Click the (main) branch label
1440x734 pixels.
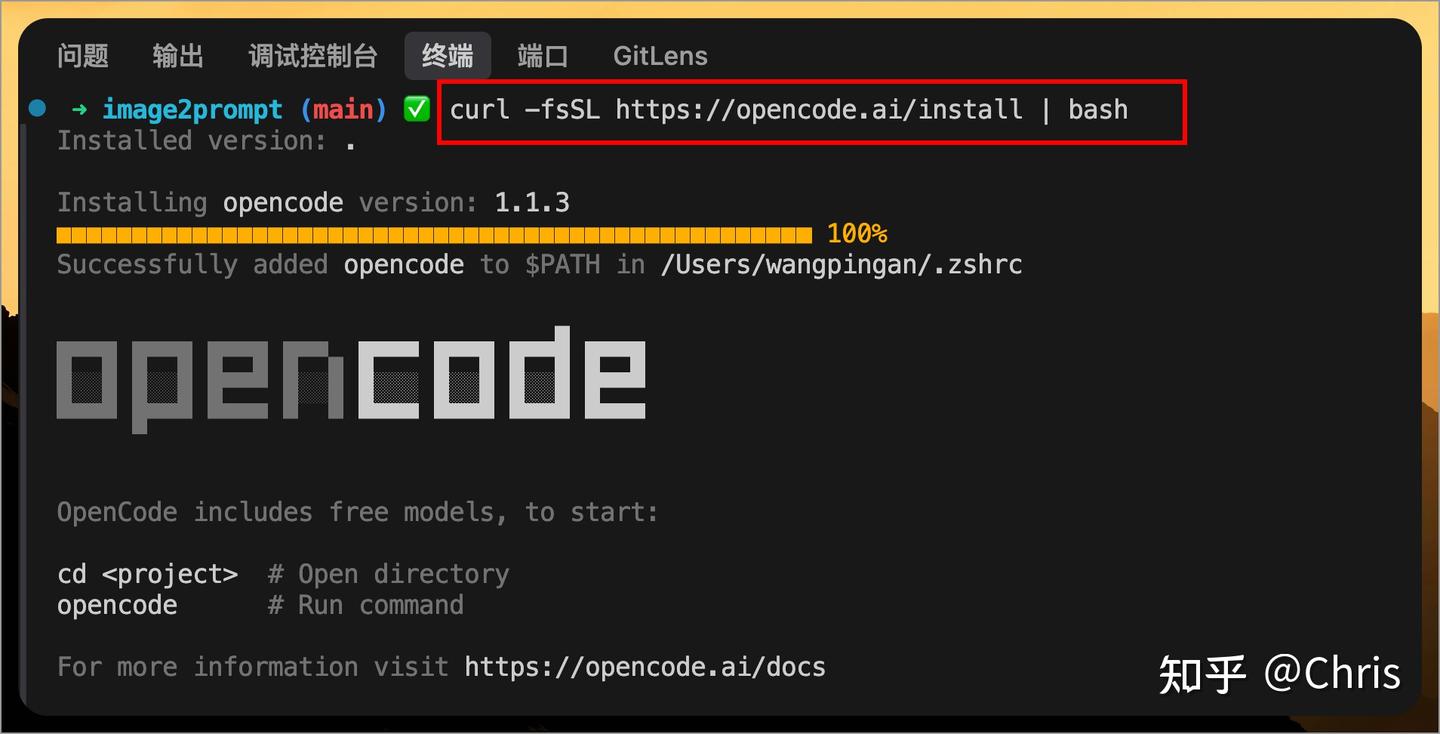tap(344, 110)
